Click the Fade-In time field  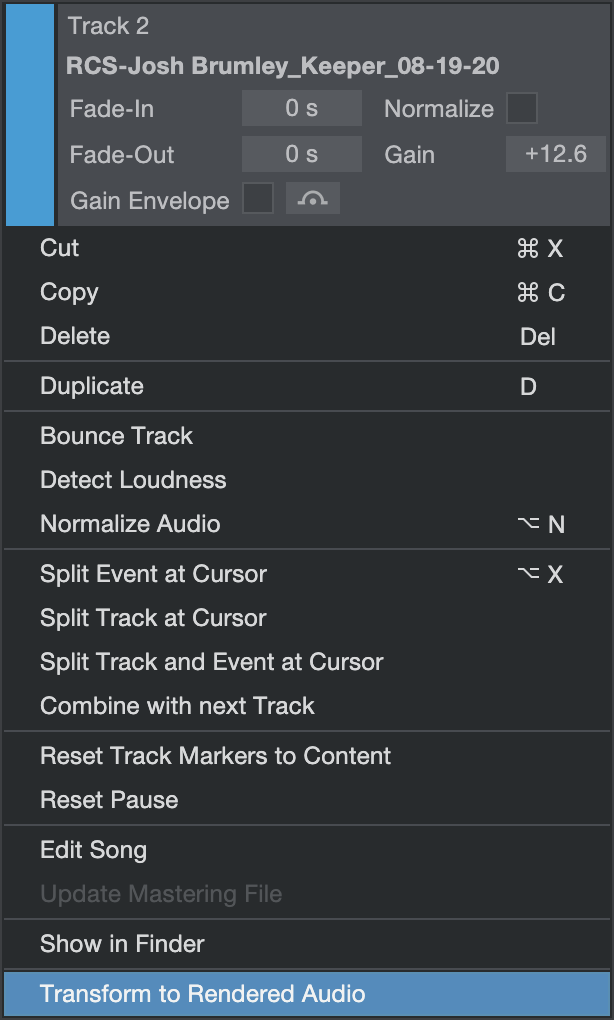pyautogui.click(x=301, y=108)
